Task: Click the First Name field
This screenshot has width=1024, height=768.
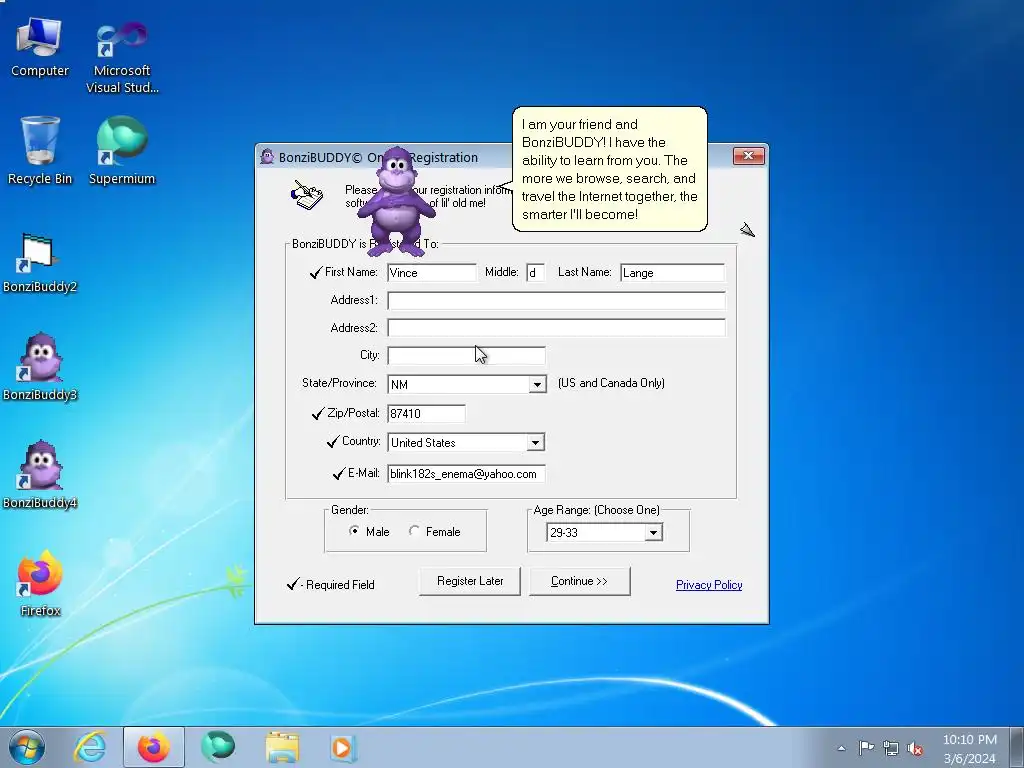Action: click(x=432, y=273)
